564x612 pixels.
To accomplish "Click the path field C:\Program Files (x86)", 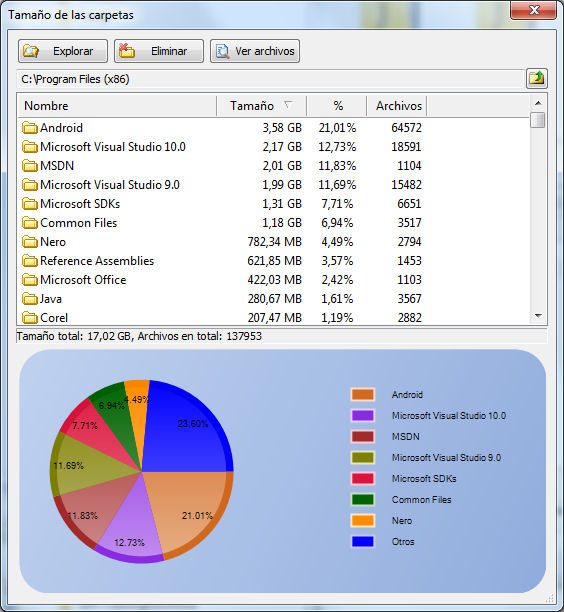I will coord(270,79).
